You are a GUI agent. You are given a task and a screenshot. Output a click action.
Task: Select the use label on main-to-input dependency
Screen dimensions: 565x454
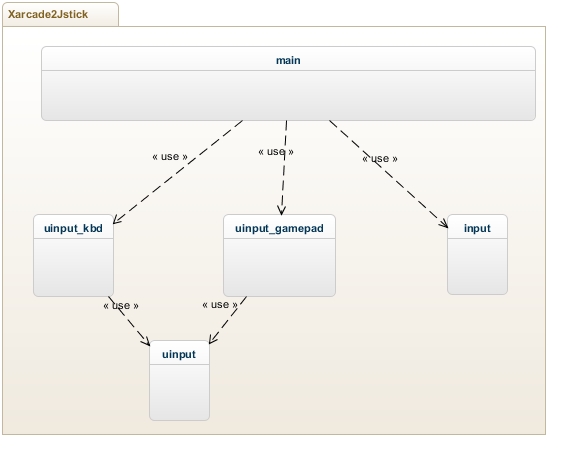tap(380, 159)
